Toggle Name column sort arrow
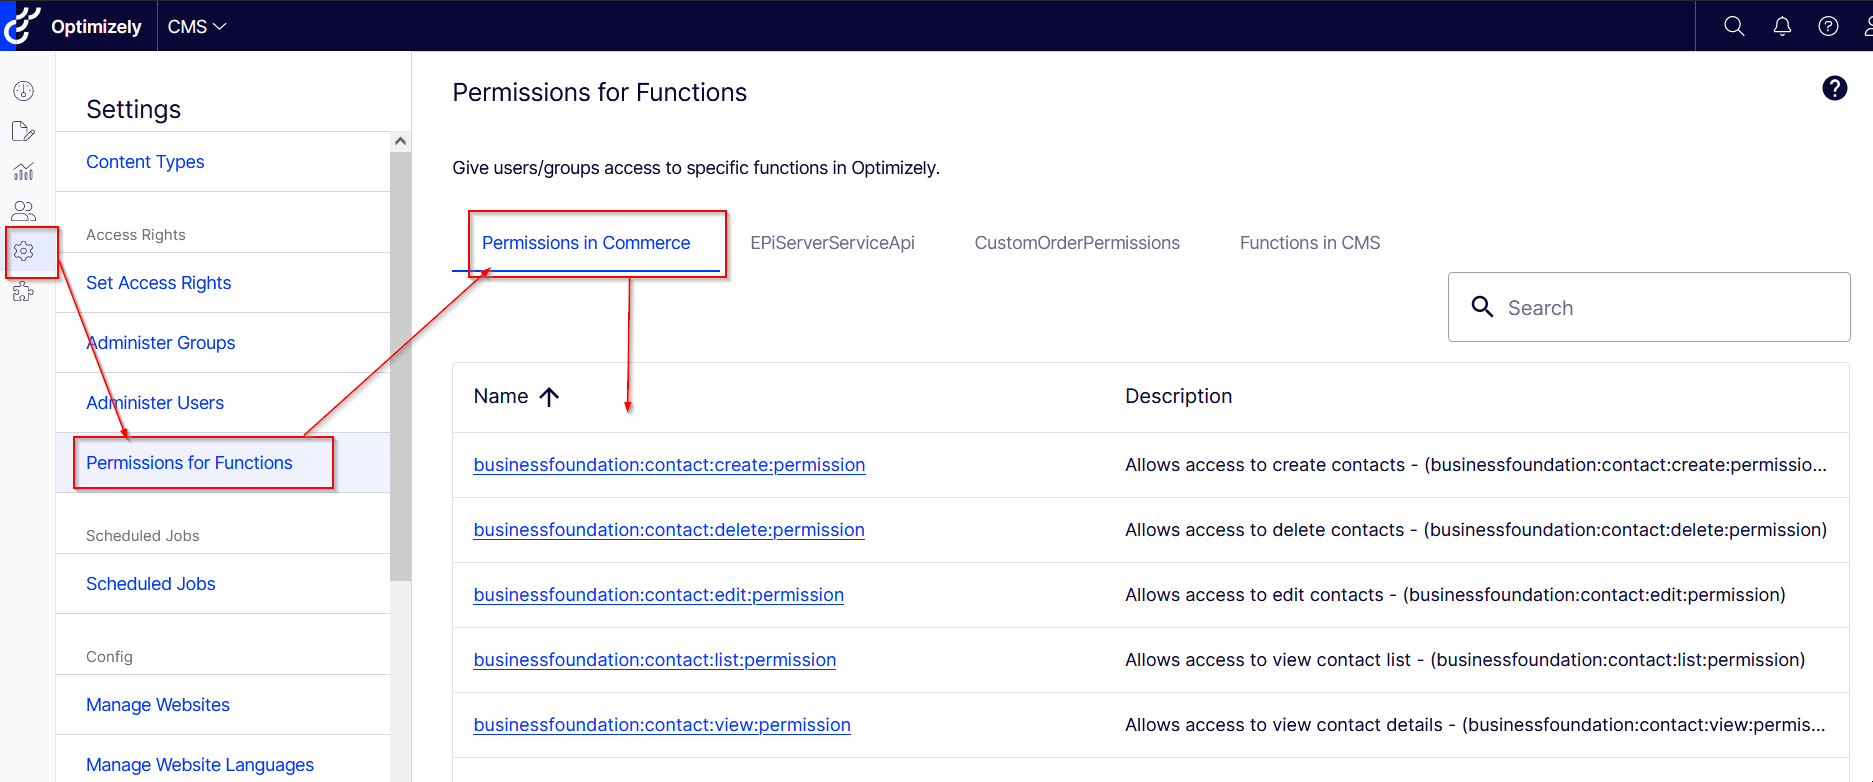The height and width of the screenshot is (782, 1873). [x=549, y=397]
